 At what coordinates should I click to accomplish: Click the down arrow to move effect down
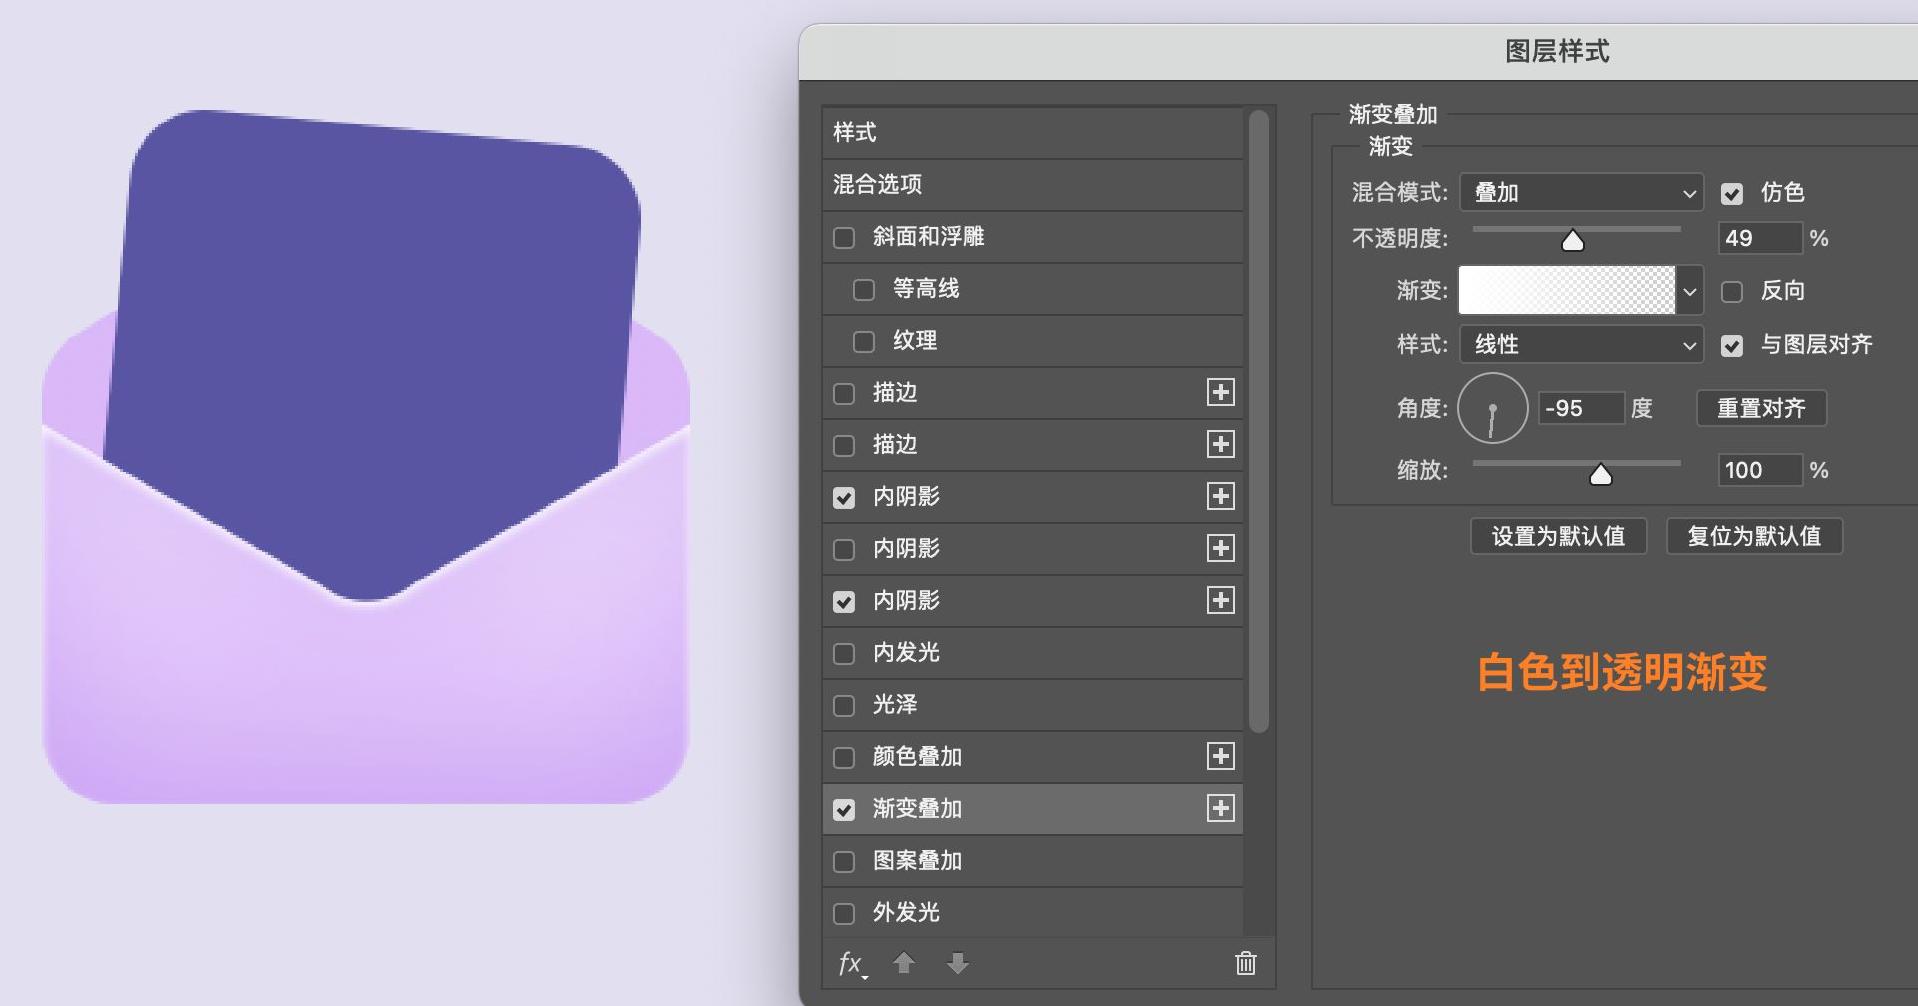(x=958, y=963)
